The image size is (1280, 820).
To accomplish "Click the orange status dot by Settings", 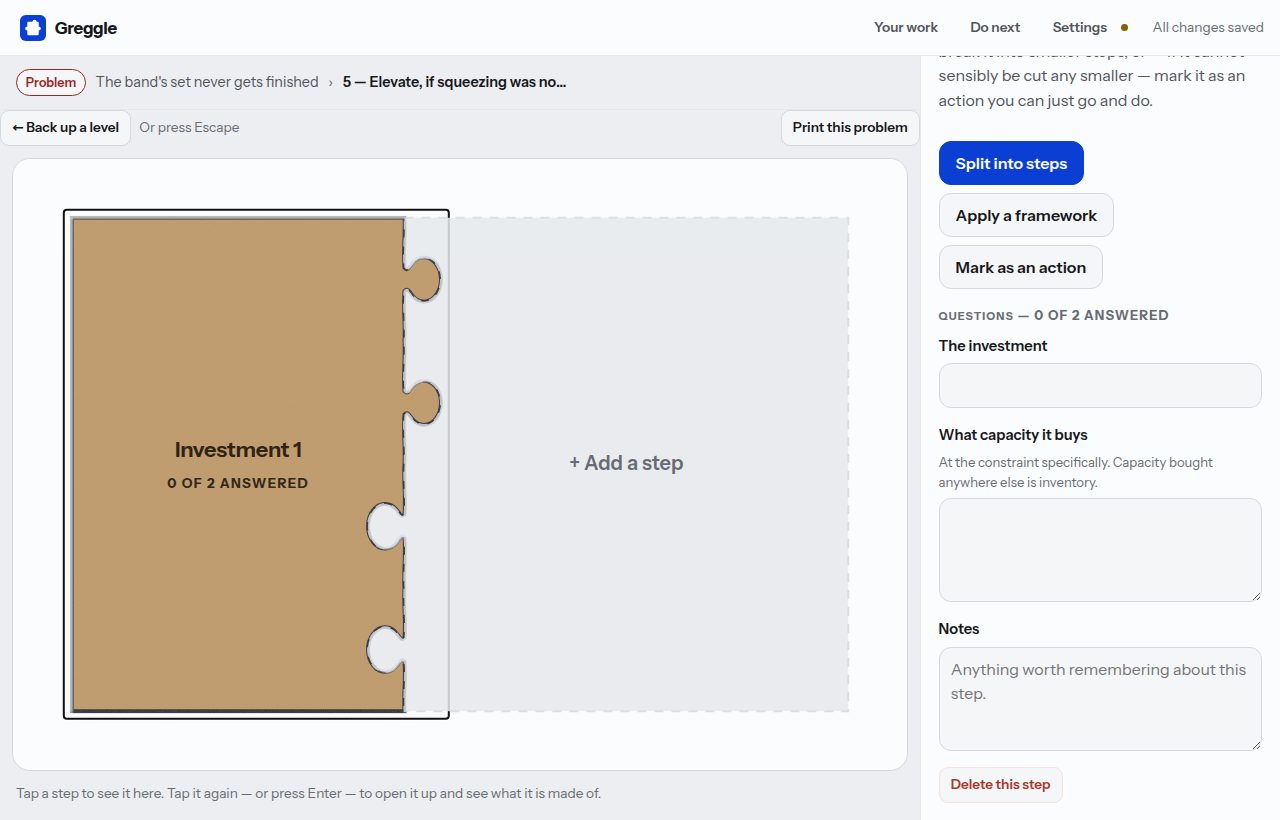I will point(1124,28).
